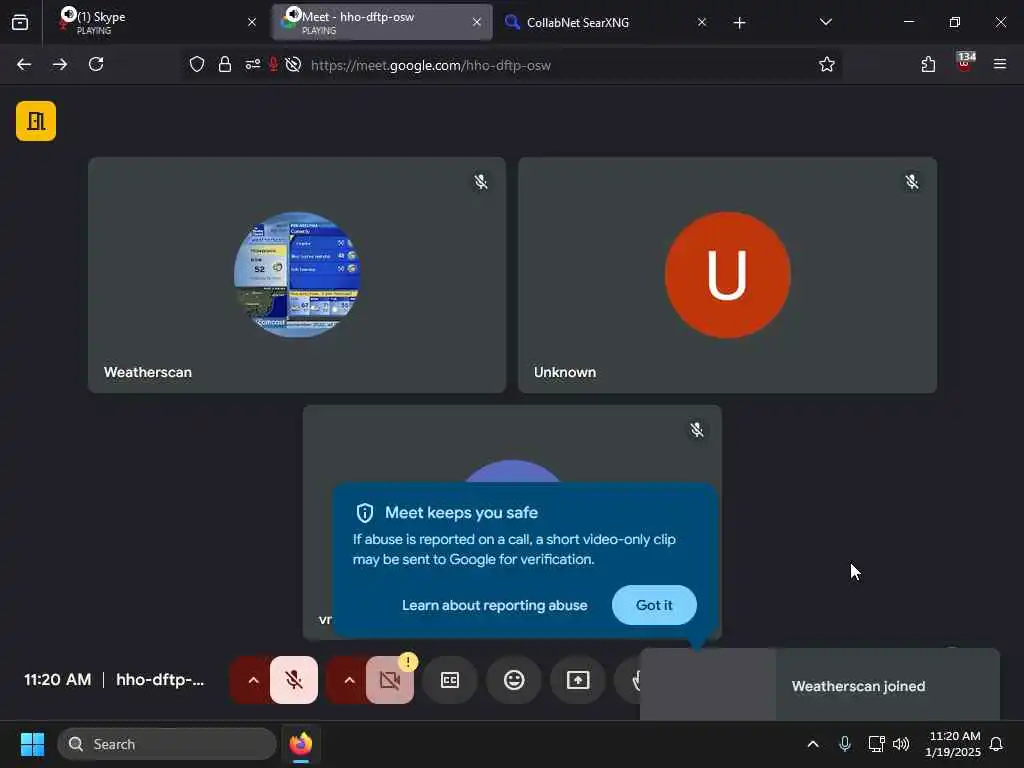Screen dimensions: 1024x768
Task: Click Weatherscan's profile picture thumbnail
Action: [297, 274]
